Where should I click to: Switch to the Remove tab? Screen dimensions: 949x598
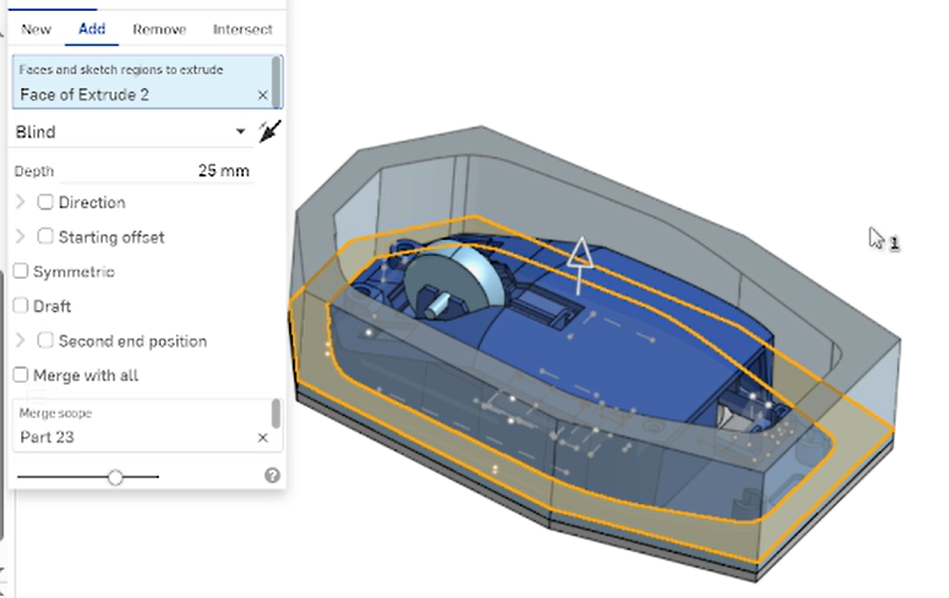point(159,29)
